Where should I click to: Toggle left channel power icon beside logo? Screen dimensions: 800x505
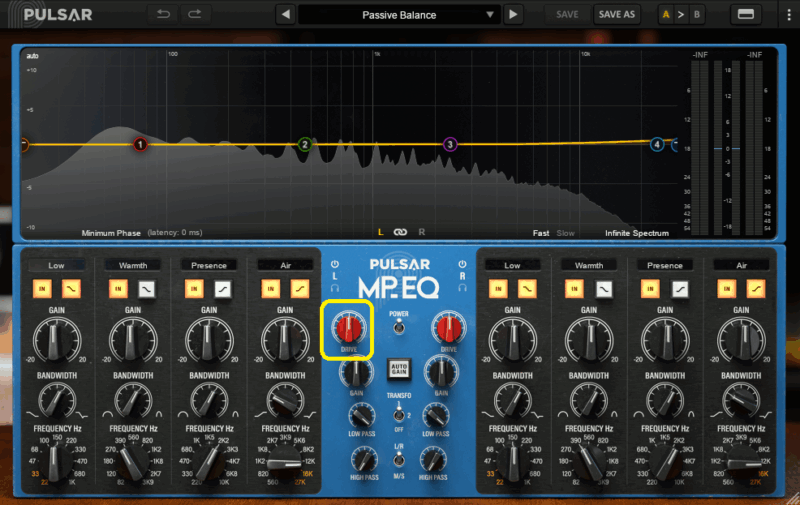(335, 265)
